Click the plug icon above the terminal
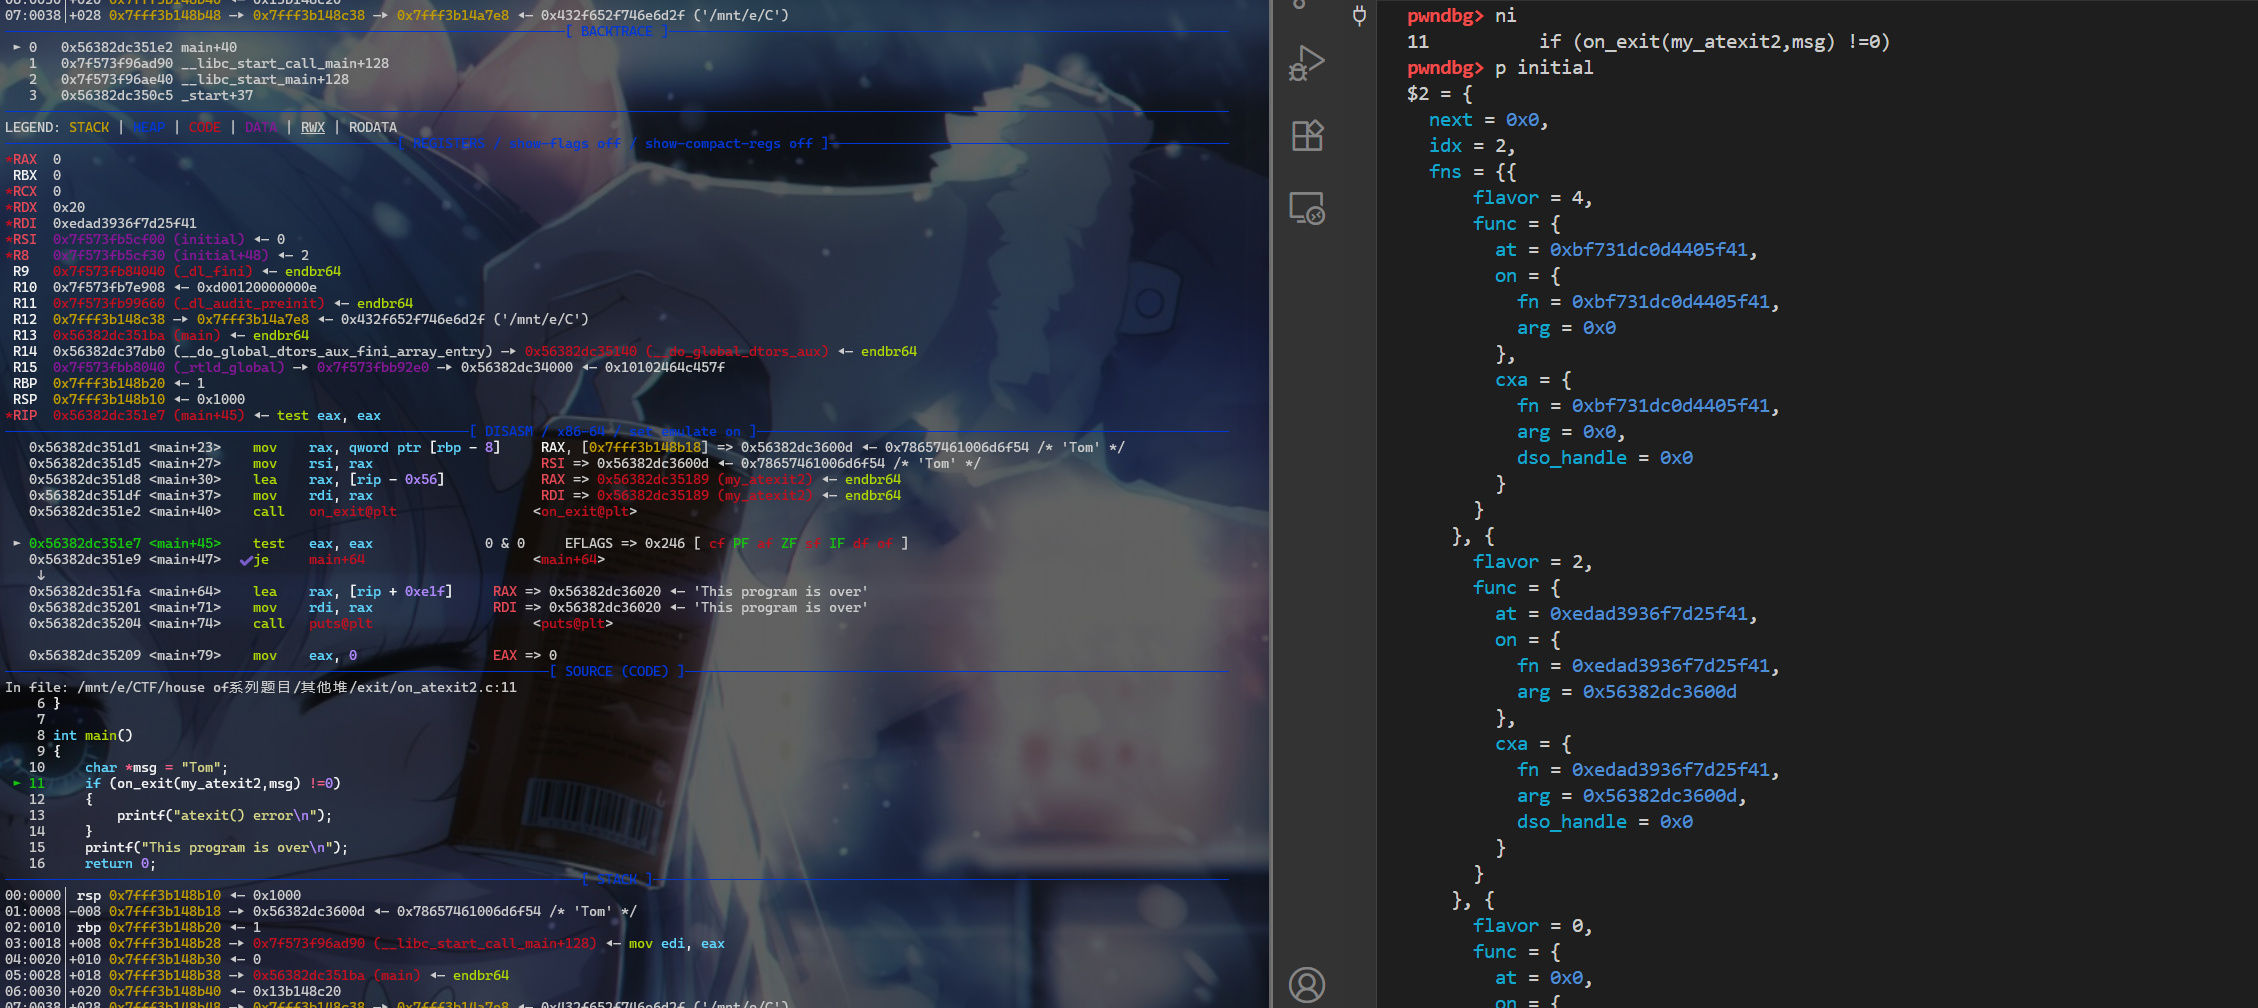This screenshot has width=2258, height=1008. [1359, 15]
